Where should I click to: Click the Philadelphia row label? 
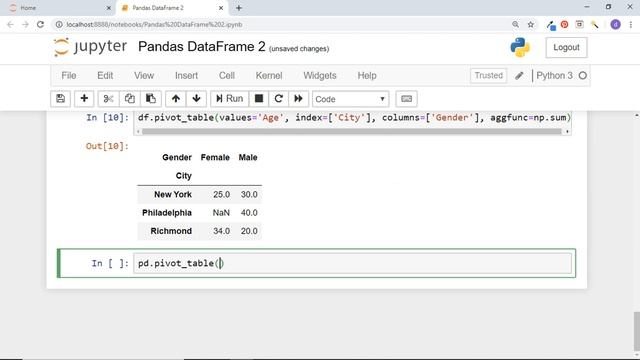(x=167, y=213)
